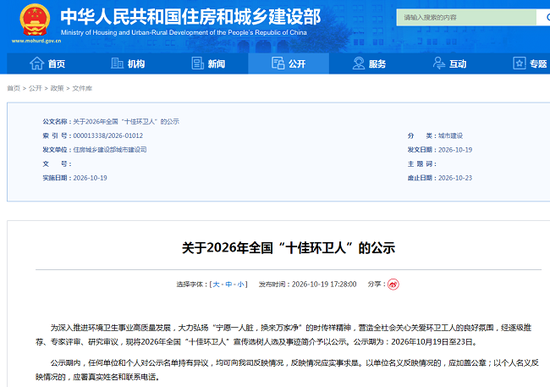Click the home icon beside 首页
Screen dimensions: 550x387
(37, 64)
